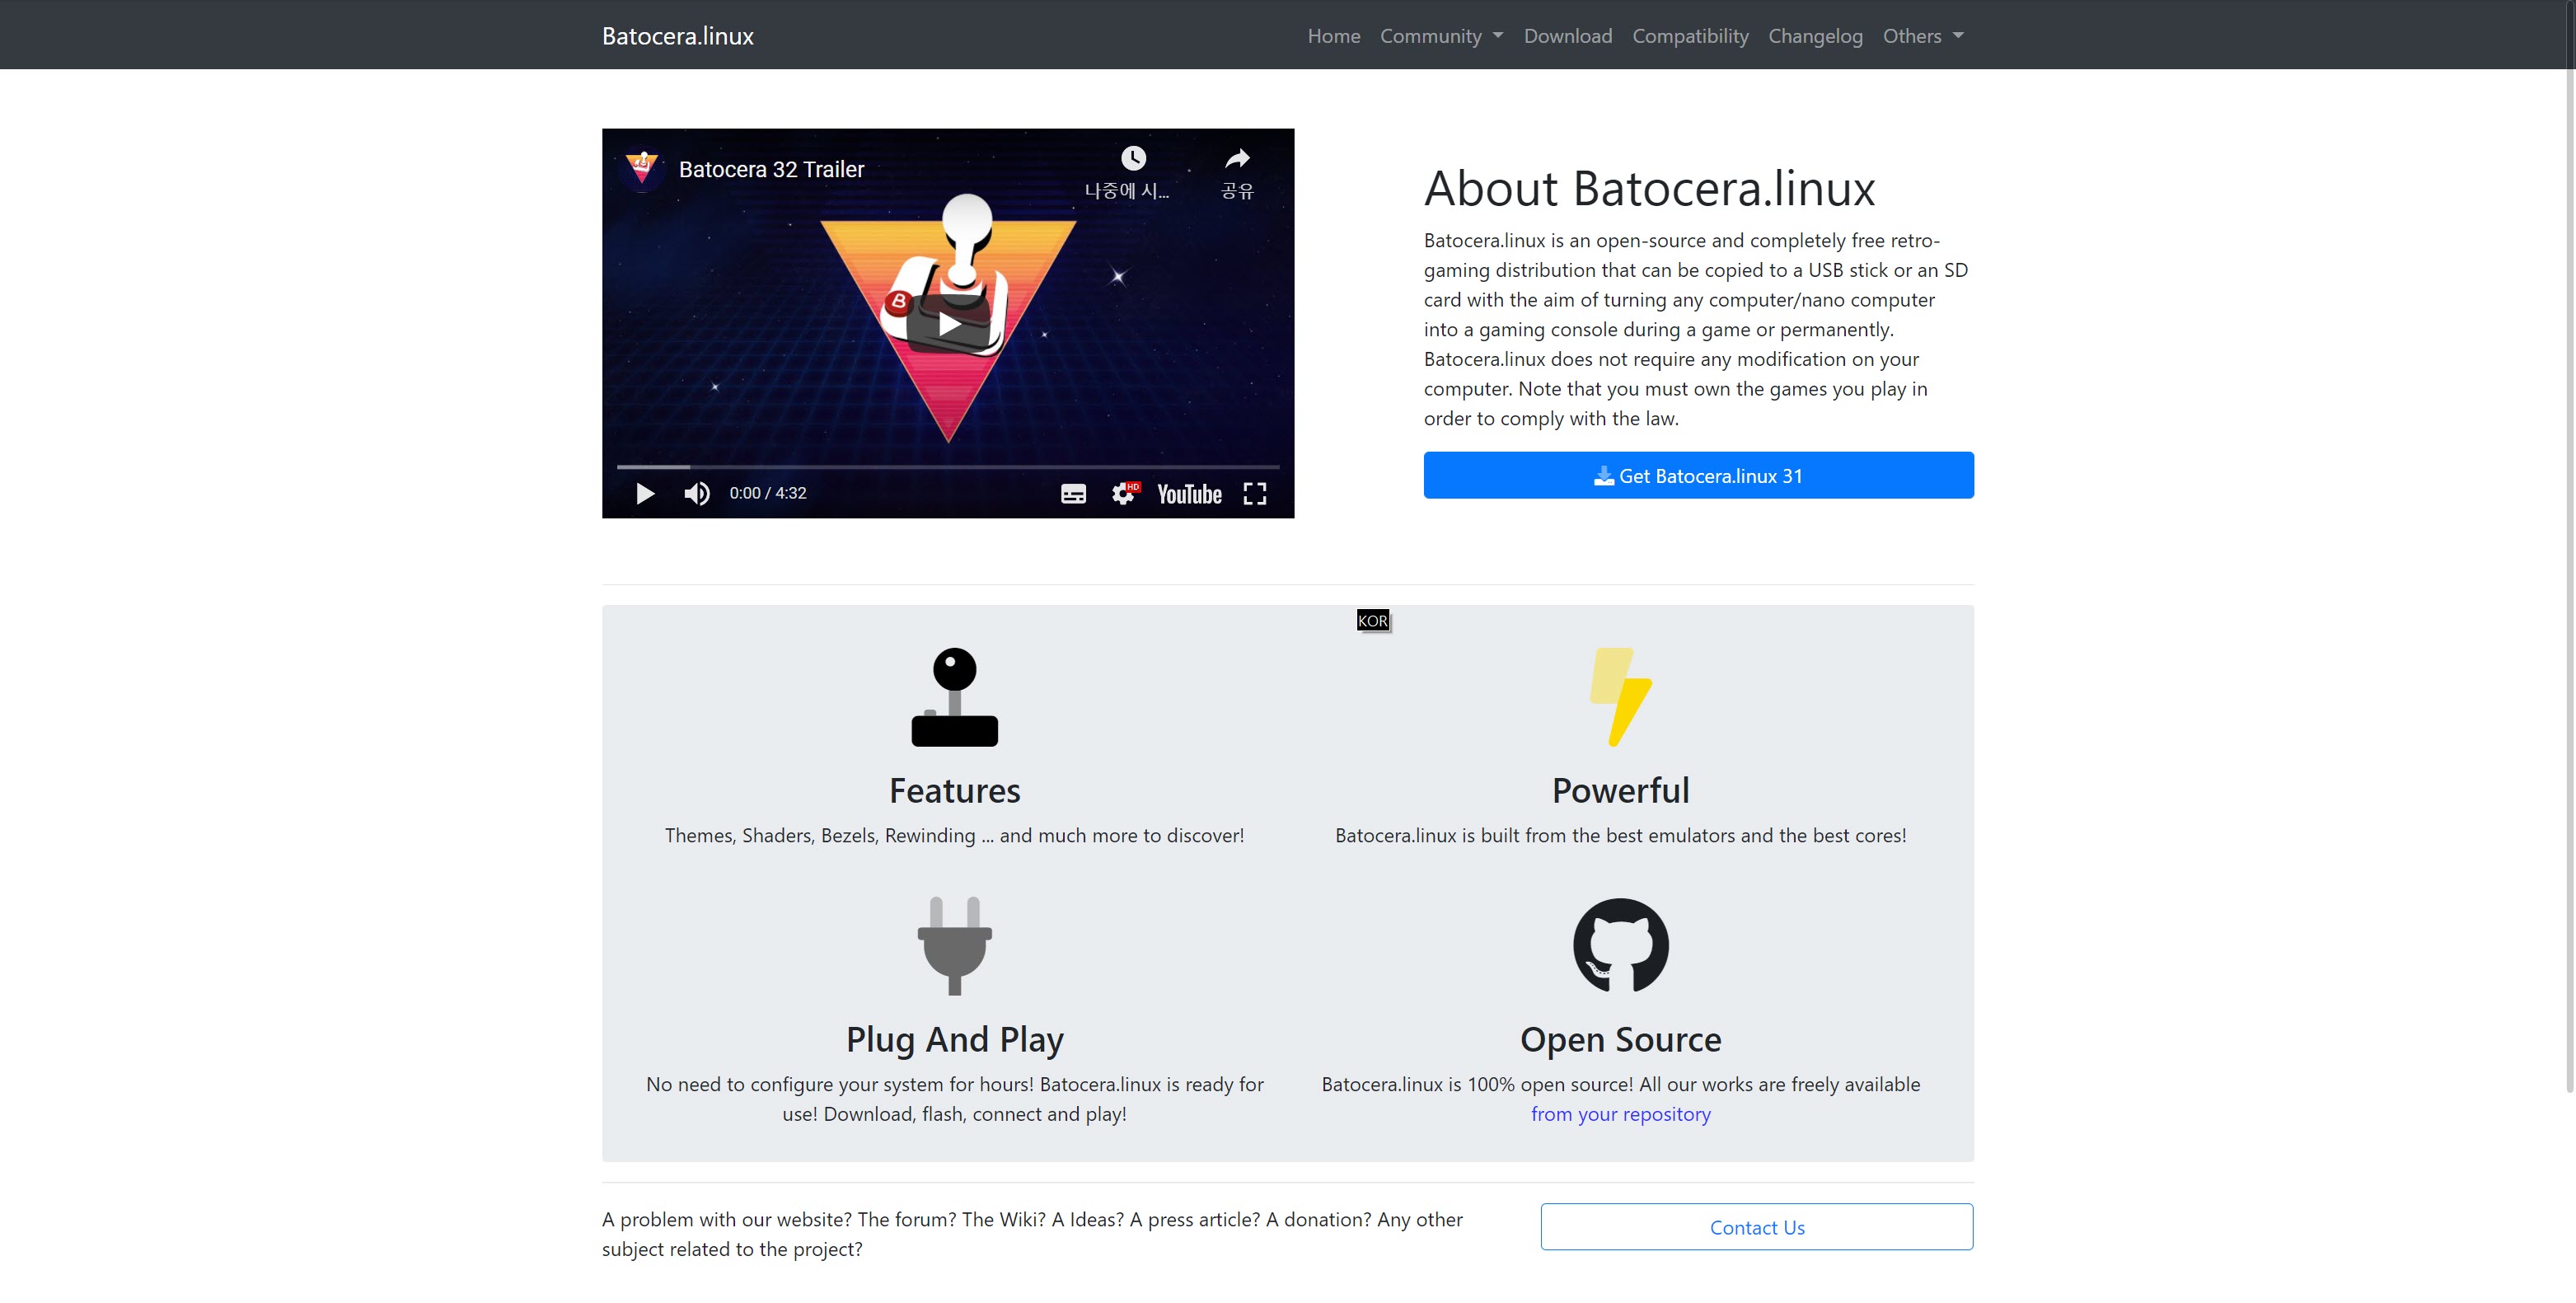Click the Contact Us button

click(x=1756, y=1227)
